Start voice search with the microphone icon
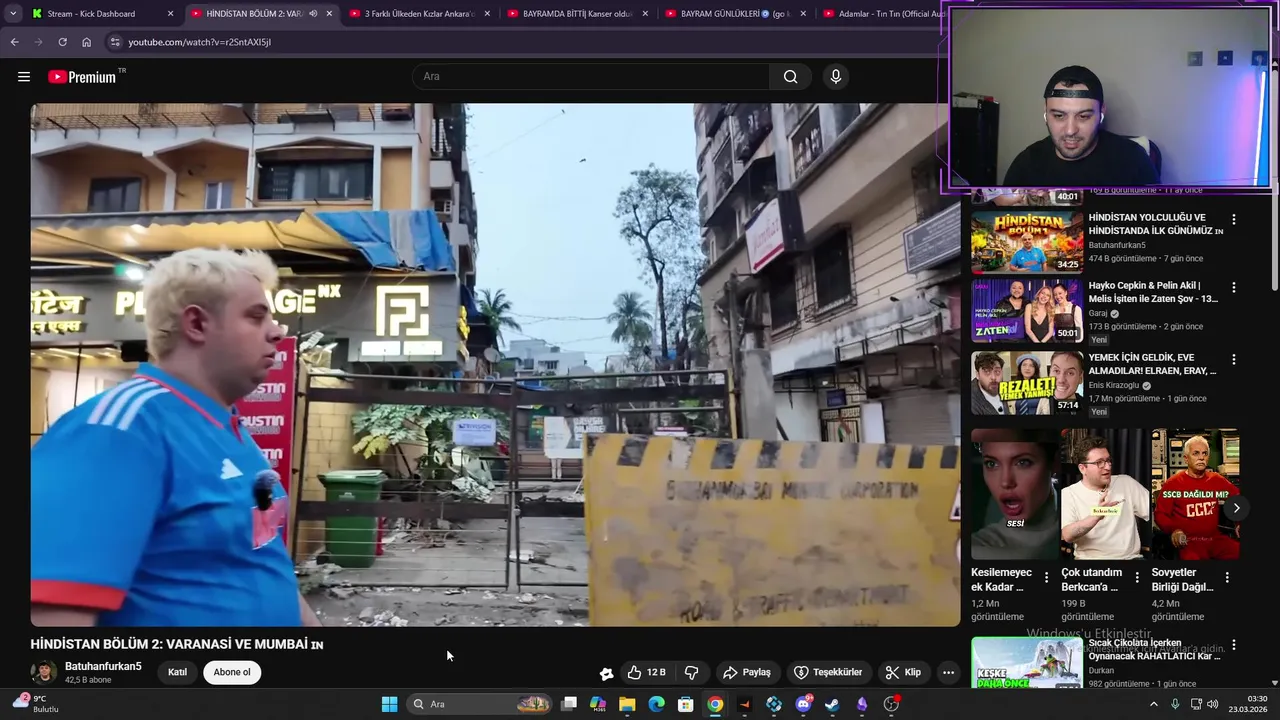Image resolution: width=1280 pixels, height=720 pixels. click(x=836, y=77)
